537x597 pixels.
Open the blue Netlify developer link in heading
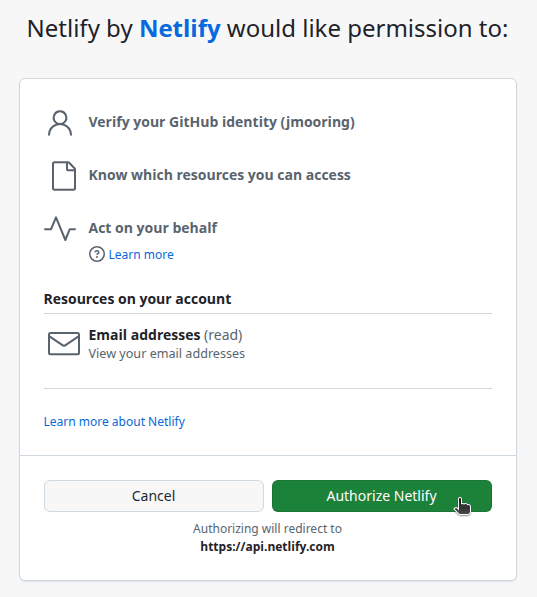point(180,29)
